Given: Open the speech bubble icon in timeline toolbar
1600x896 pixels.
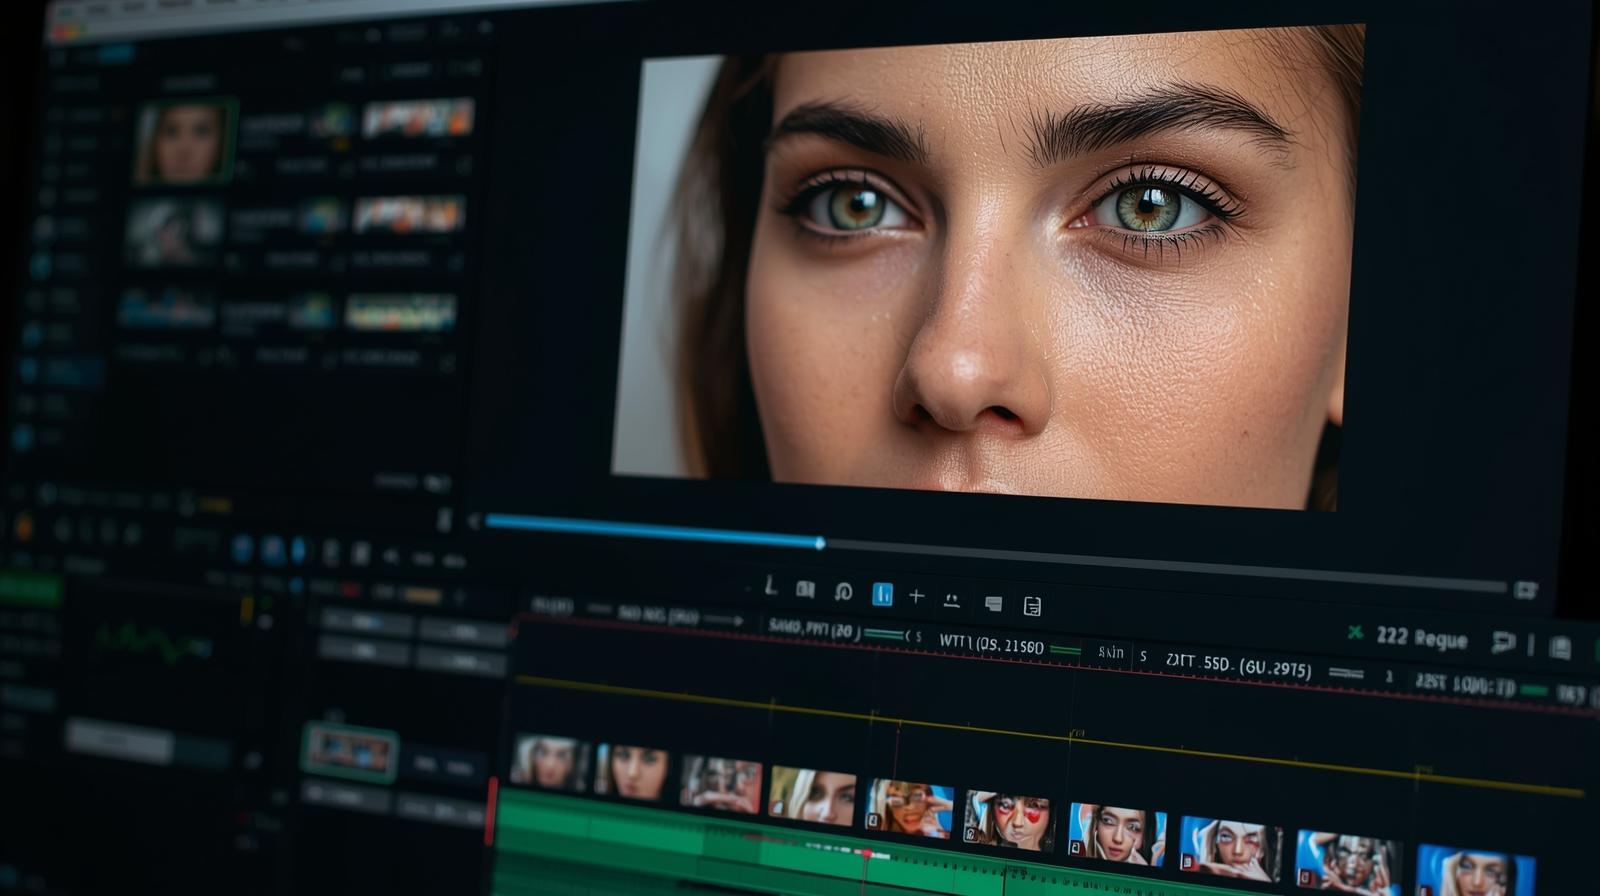Looking at the screenshot, I should tap(993, 603).
